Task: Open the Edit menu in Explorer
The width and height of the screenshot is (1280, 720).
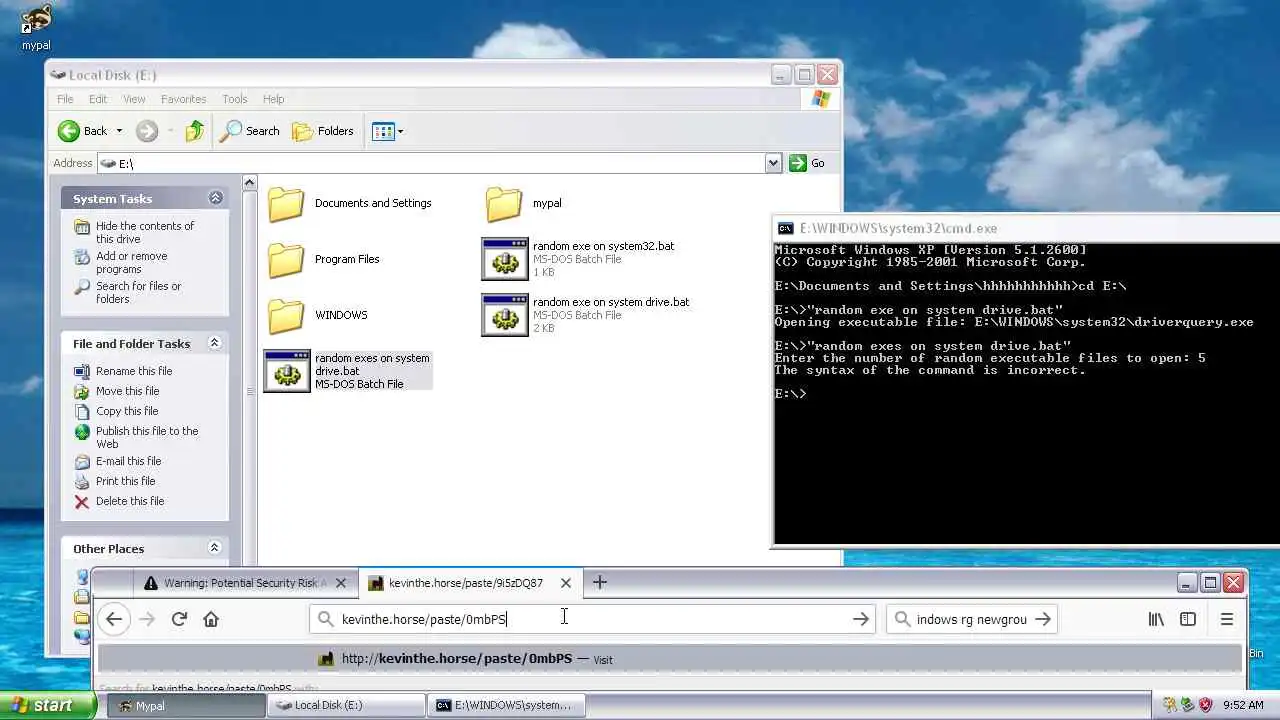Action: coord(98,99)
